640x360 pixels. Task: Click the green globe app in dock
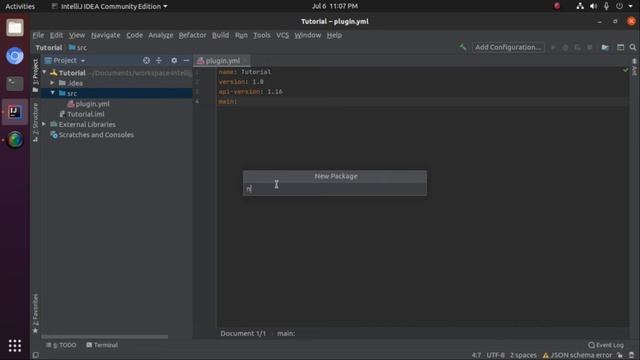point(15,140)
